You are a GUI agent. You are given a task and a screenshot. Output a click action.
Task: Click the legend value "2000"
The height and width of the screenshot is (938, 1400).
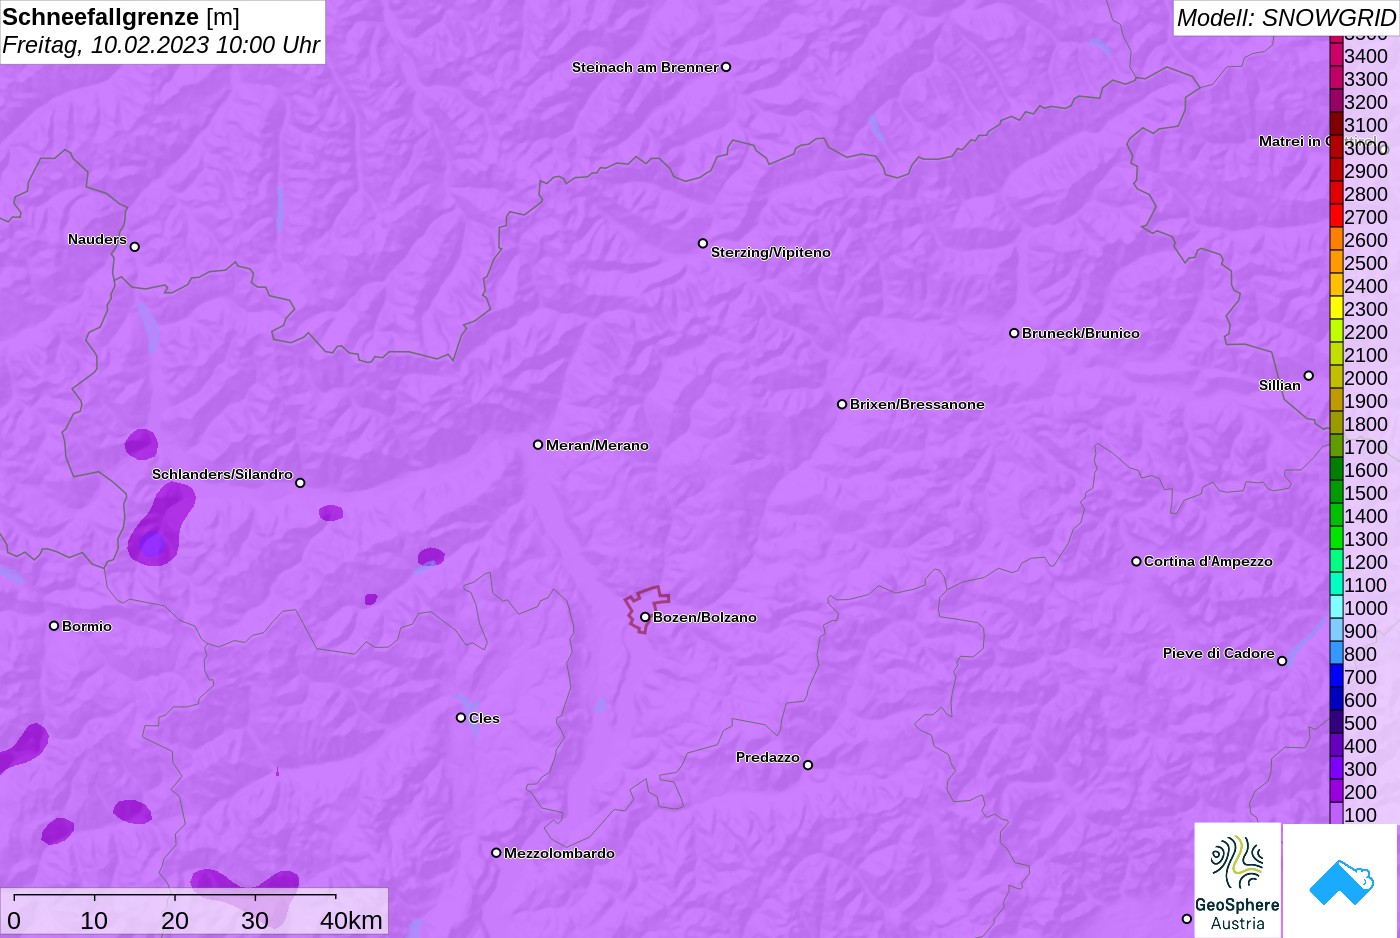pos(1366,378)
